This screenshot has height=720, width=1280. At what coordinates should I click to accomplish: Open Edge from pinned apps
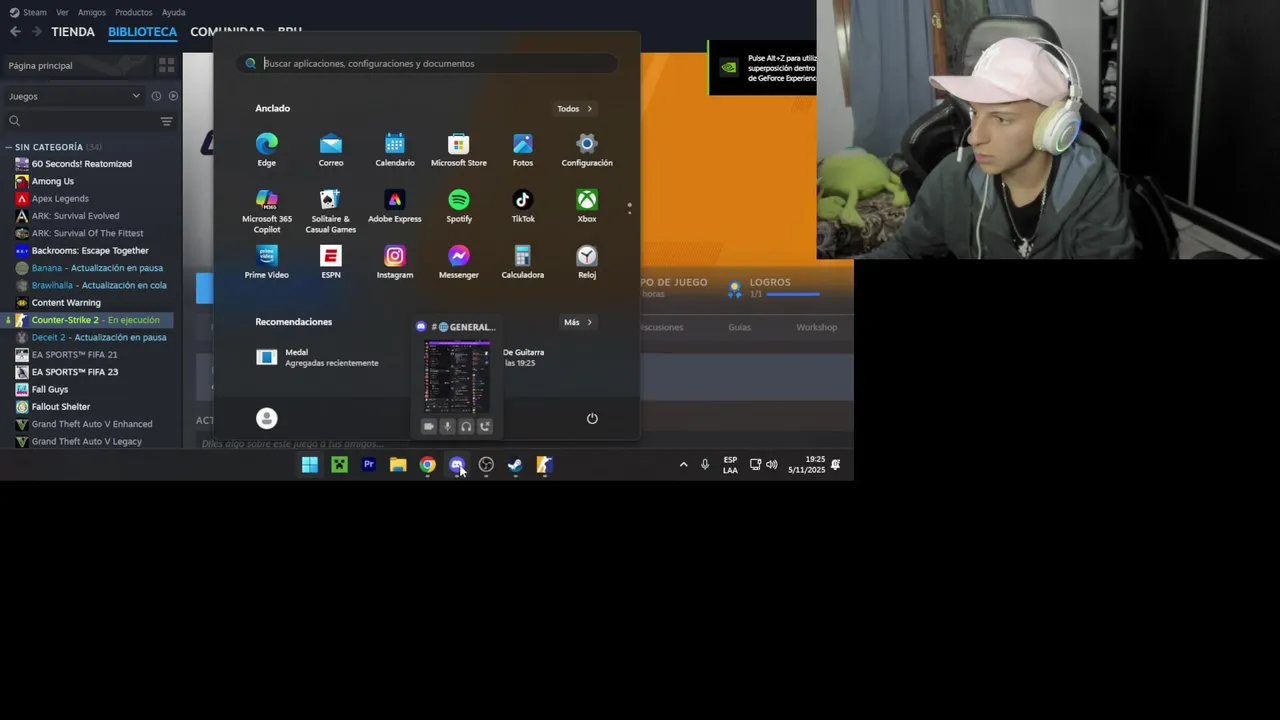click(x=266, y=150)
